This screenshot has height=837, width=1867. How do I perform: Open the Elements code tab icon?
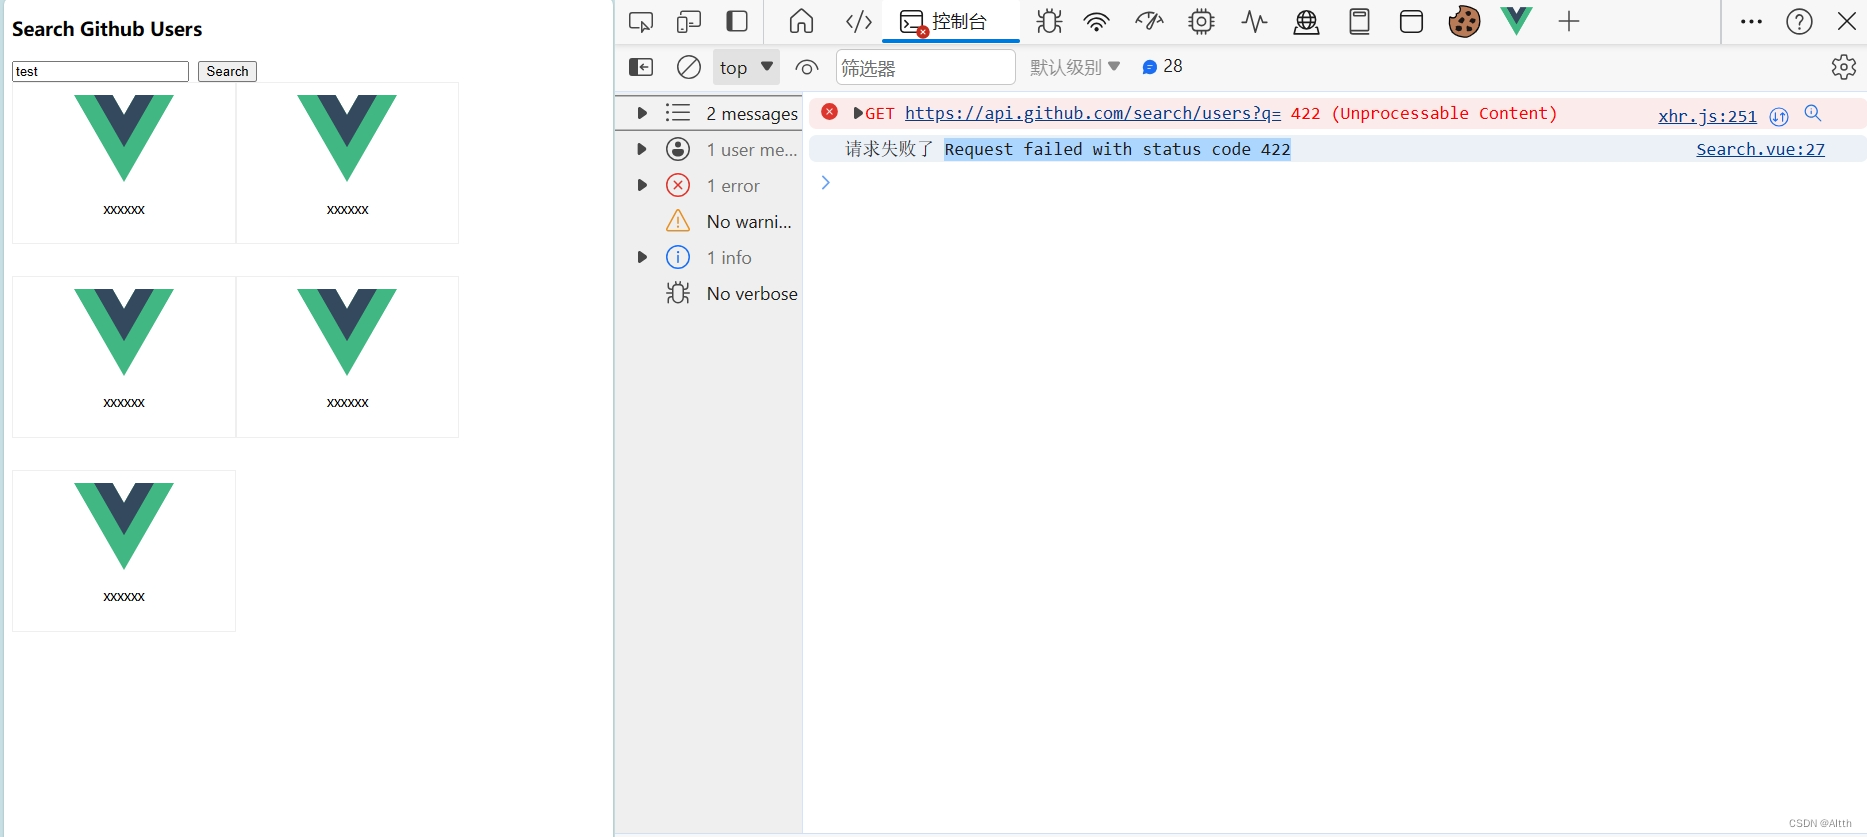pos(859,21)
